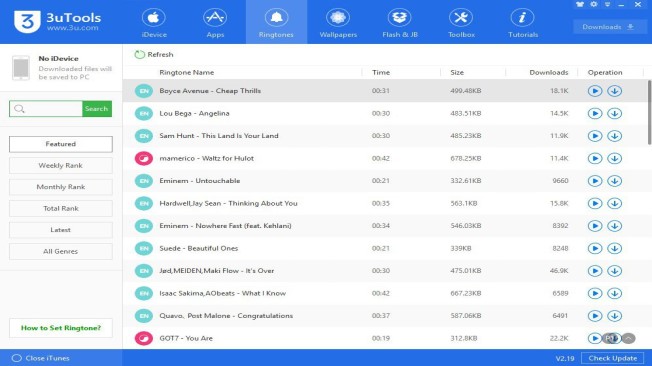Toggle the Close iTunes option

click(x=40, y=358)
